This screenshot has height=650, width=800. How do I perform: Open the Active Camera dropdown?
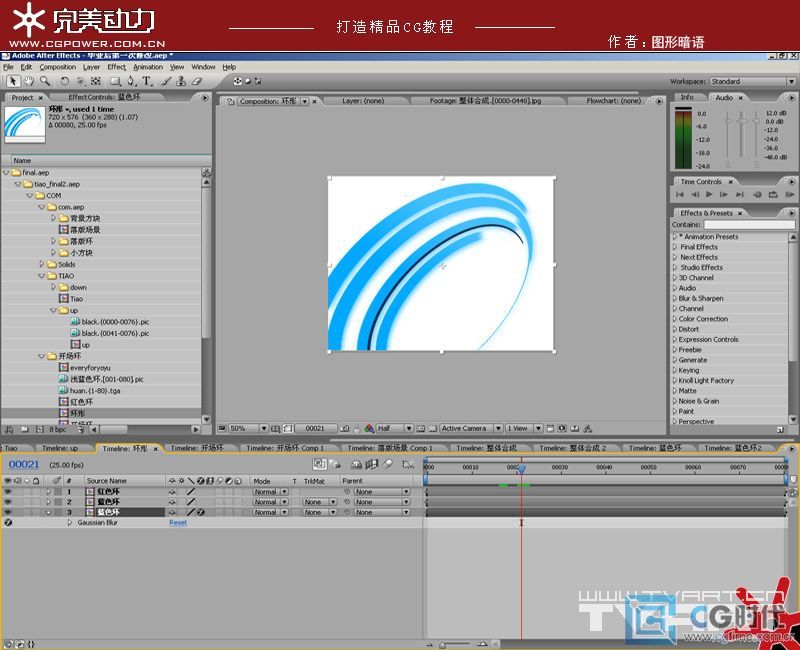pos(471,429)
